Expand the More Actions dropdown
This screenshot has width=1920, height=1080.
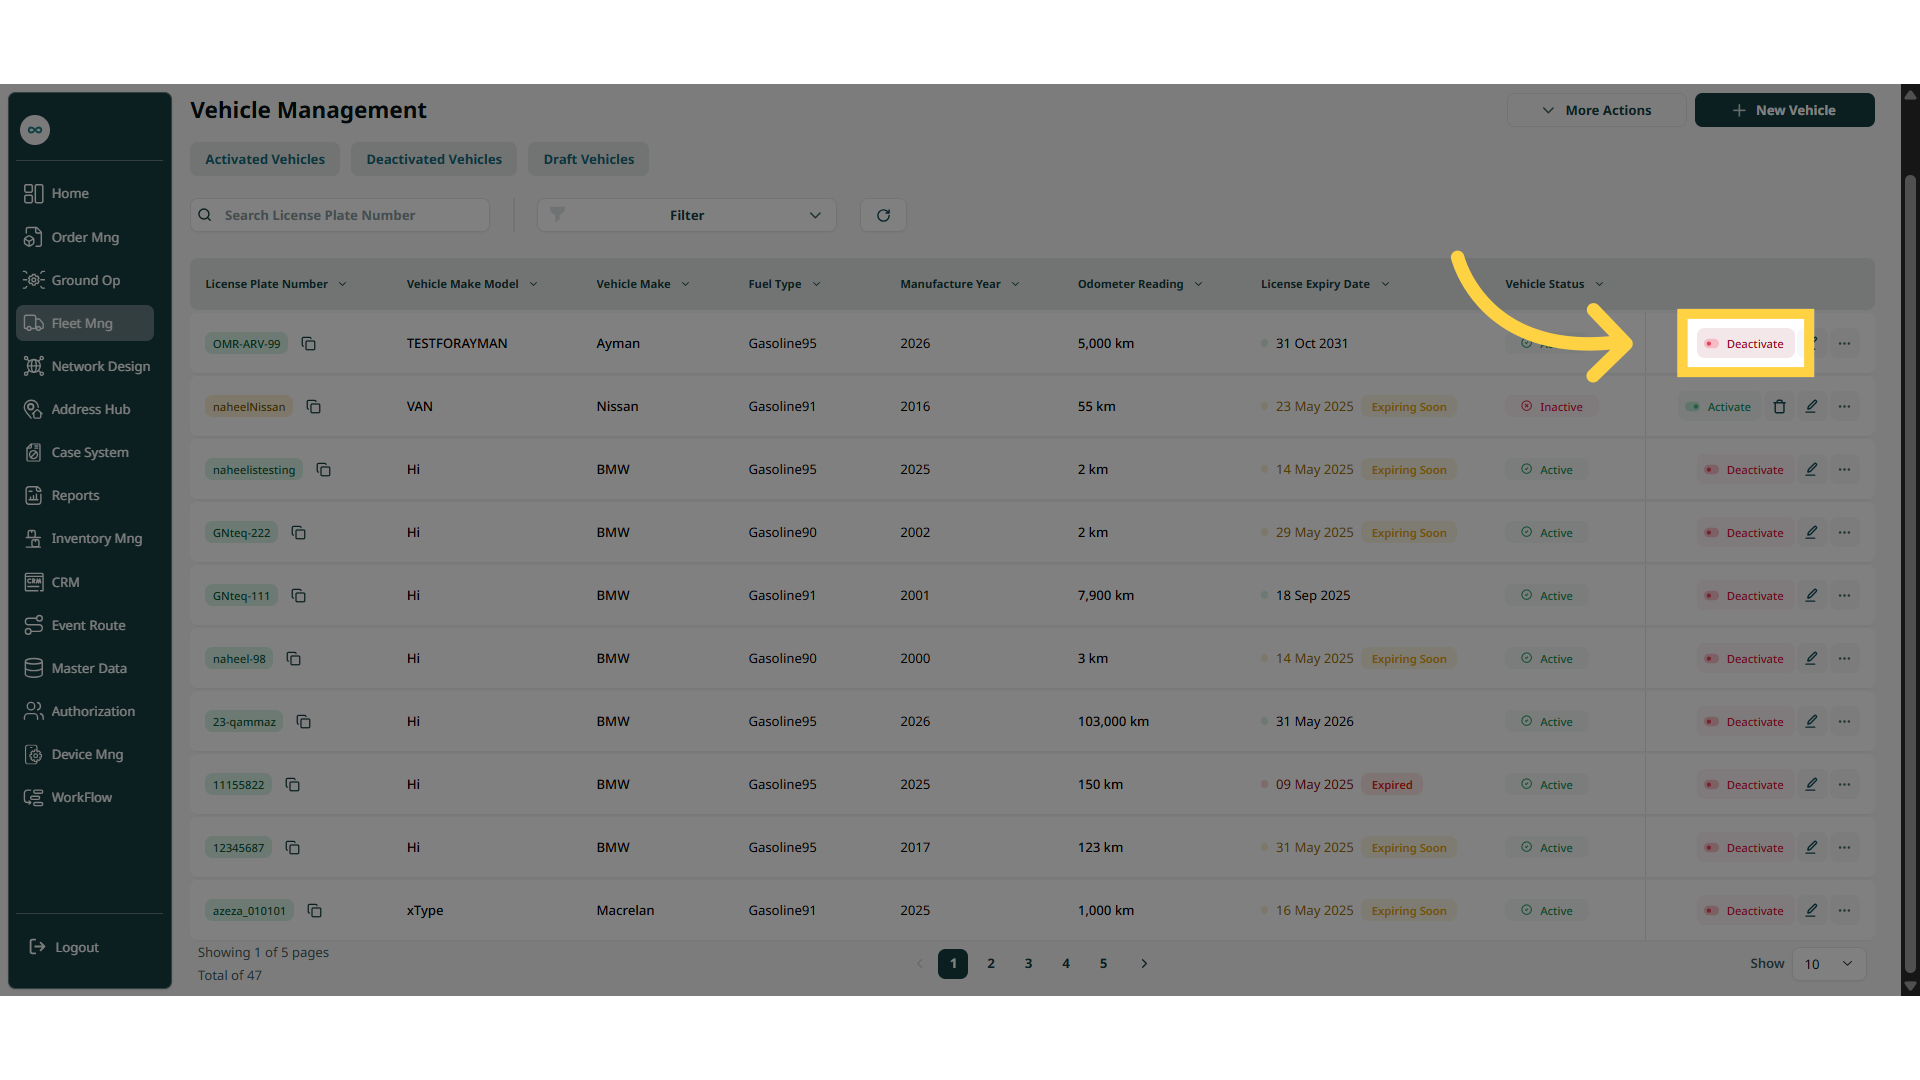1596,110
